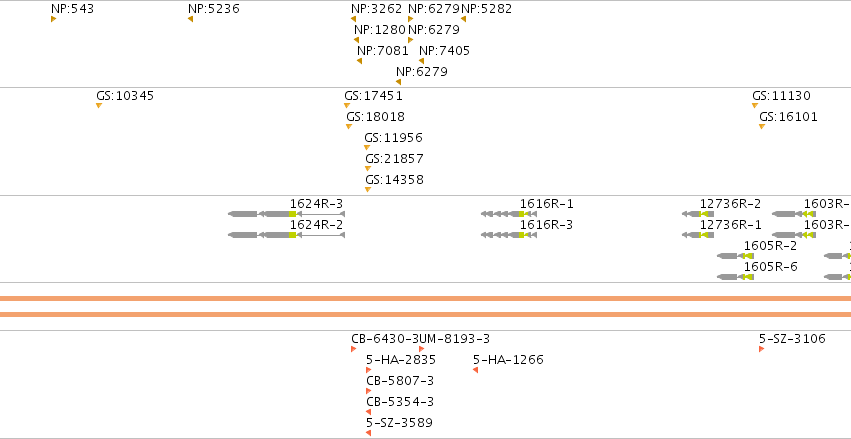Select the GS:14358 marker
Viewport: 851px width, 439px height.
point(368,189)
